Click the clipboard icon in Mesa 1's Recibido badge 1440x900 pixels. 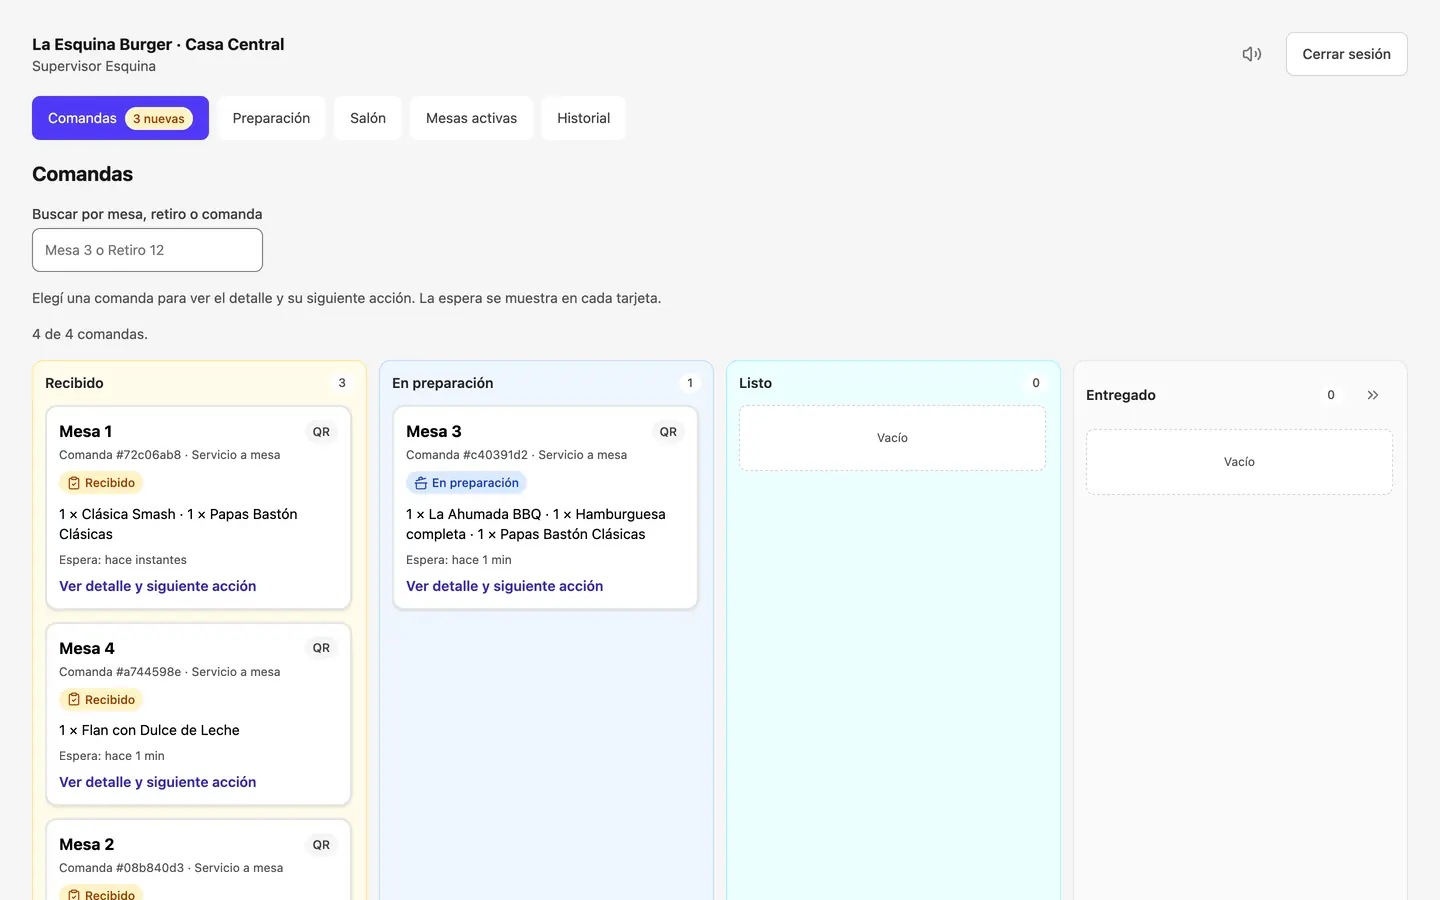[74, 483]
